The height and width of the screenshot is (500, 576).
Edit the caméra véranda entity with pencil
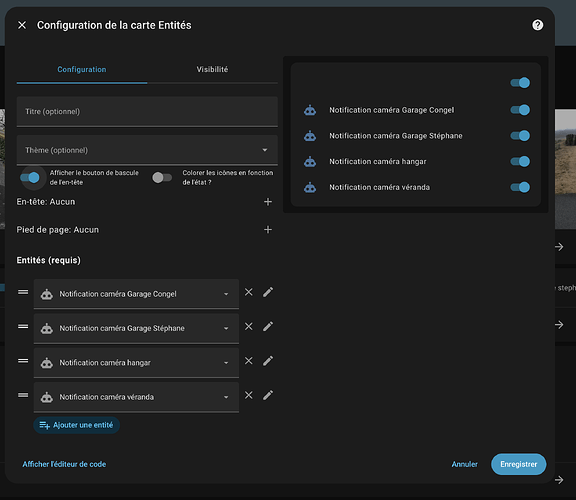pyautogui.click(x=268, y=395)
